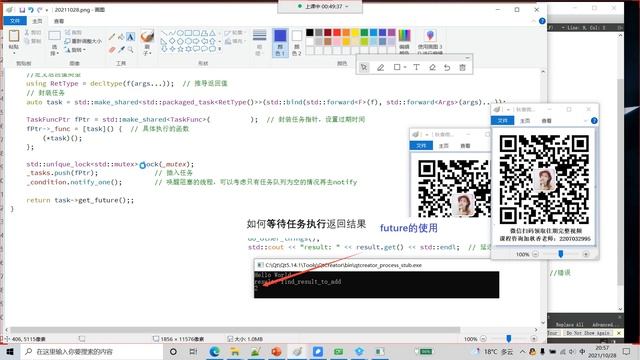Click the main Paint horizontal scrollbar
This screenshot has height=360, width=640.
click(x=235, y=329)
